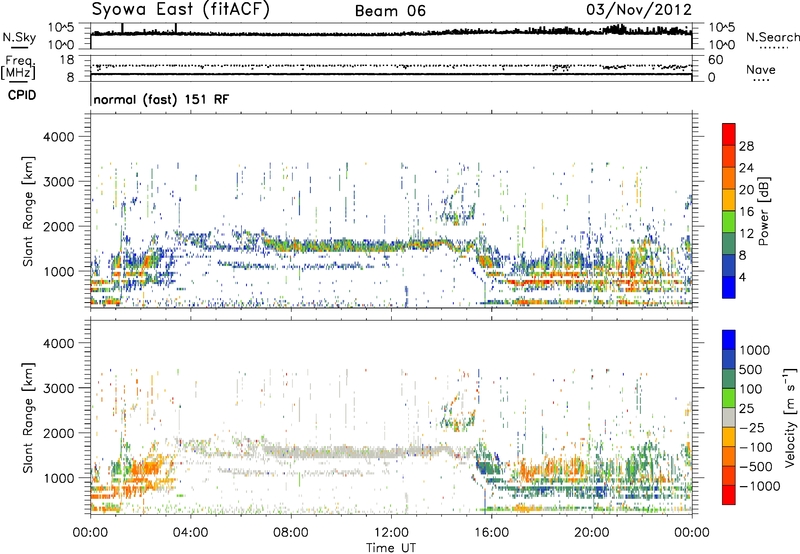The height and width of the screenshot is (554, 800).
Task: Click the 'N.Search' legend label
Action: (772, 37)
